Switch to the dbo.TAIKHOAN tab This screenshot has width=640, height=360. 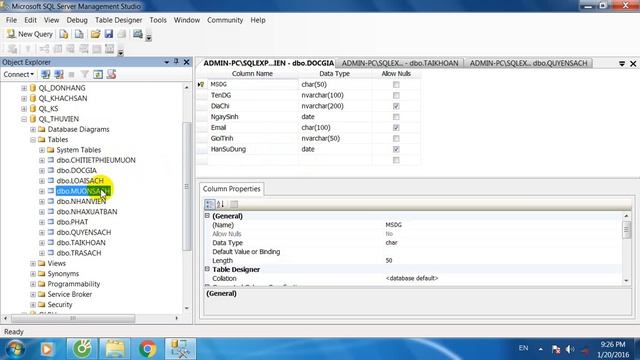[400, 63]
